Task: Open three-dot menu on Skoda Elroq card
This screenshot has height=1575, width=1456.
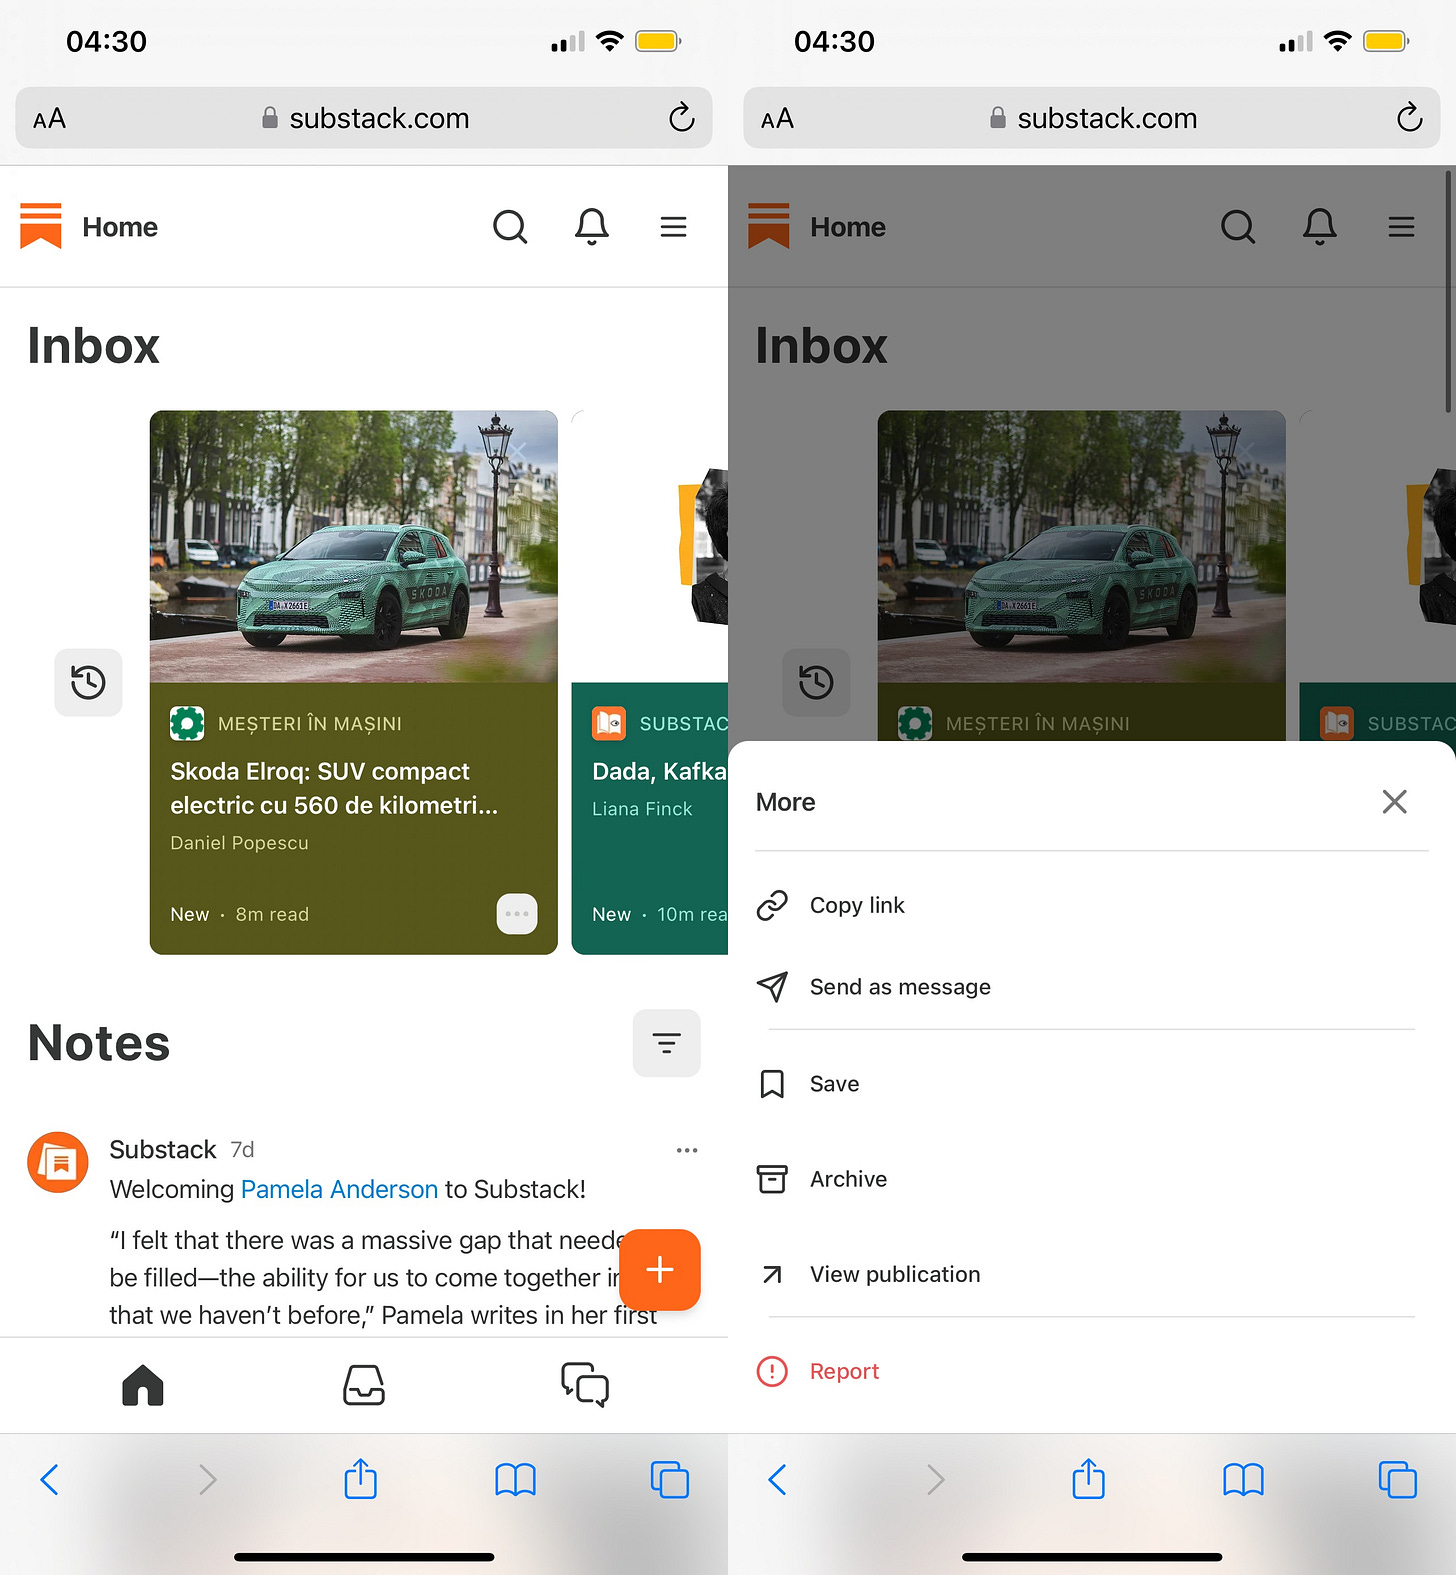Action: [517, 914]
